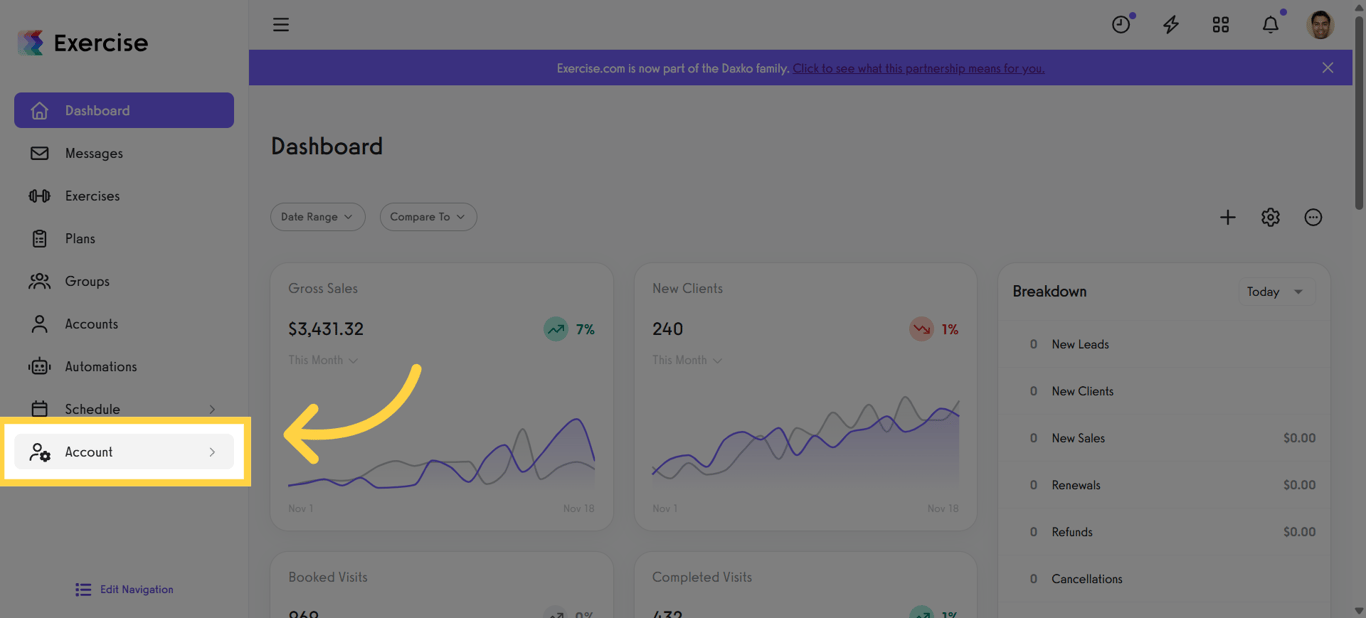Open the Compare To dropdown
The height and width of the screenshot is (618, 1366).
[x=428, y=217]
